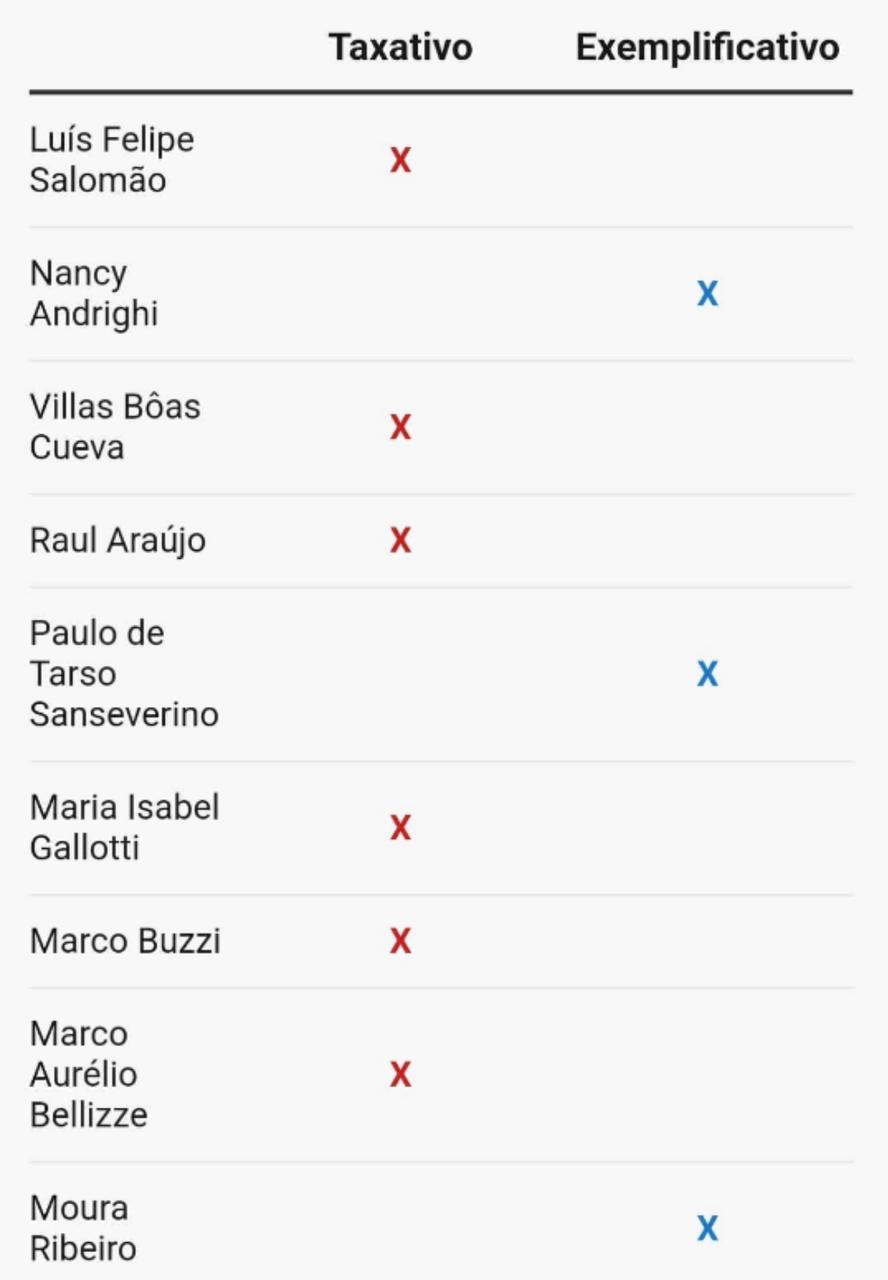The width and height of the screenshot is (888, 1280).
Task: Select the Marco Buzzi row label
Action: 125,941
